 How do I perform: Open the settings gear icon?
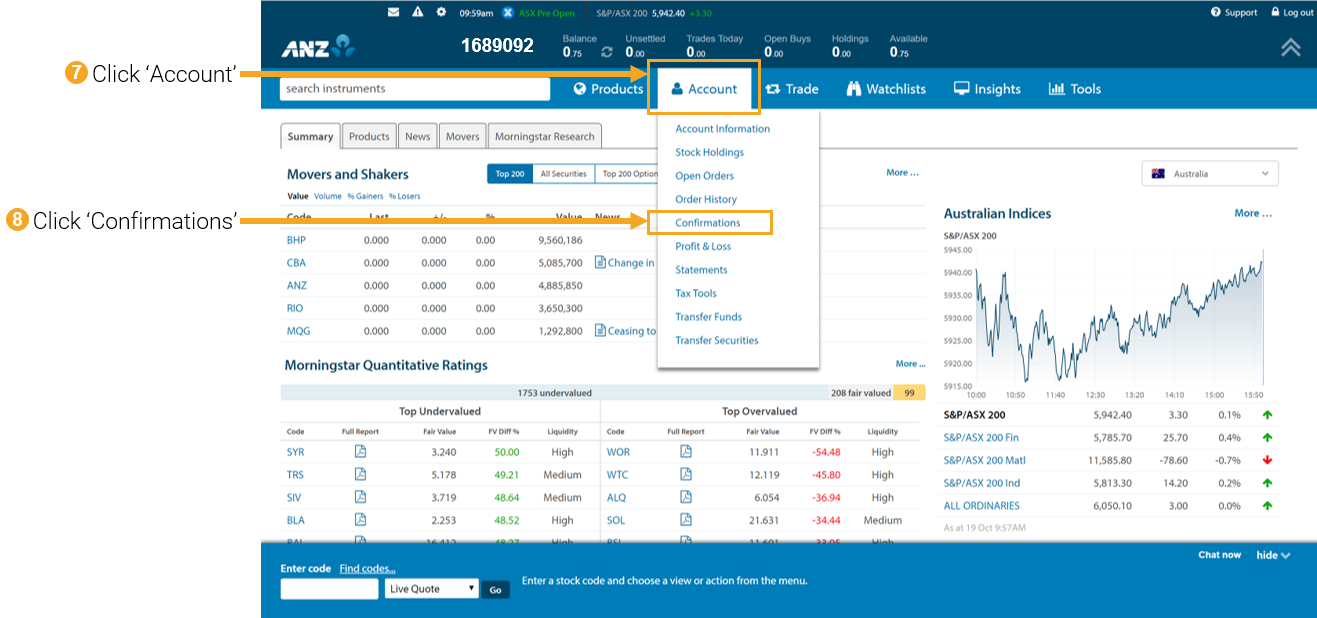click(441, 13)
